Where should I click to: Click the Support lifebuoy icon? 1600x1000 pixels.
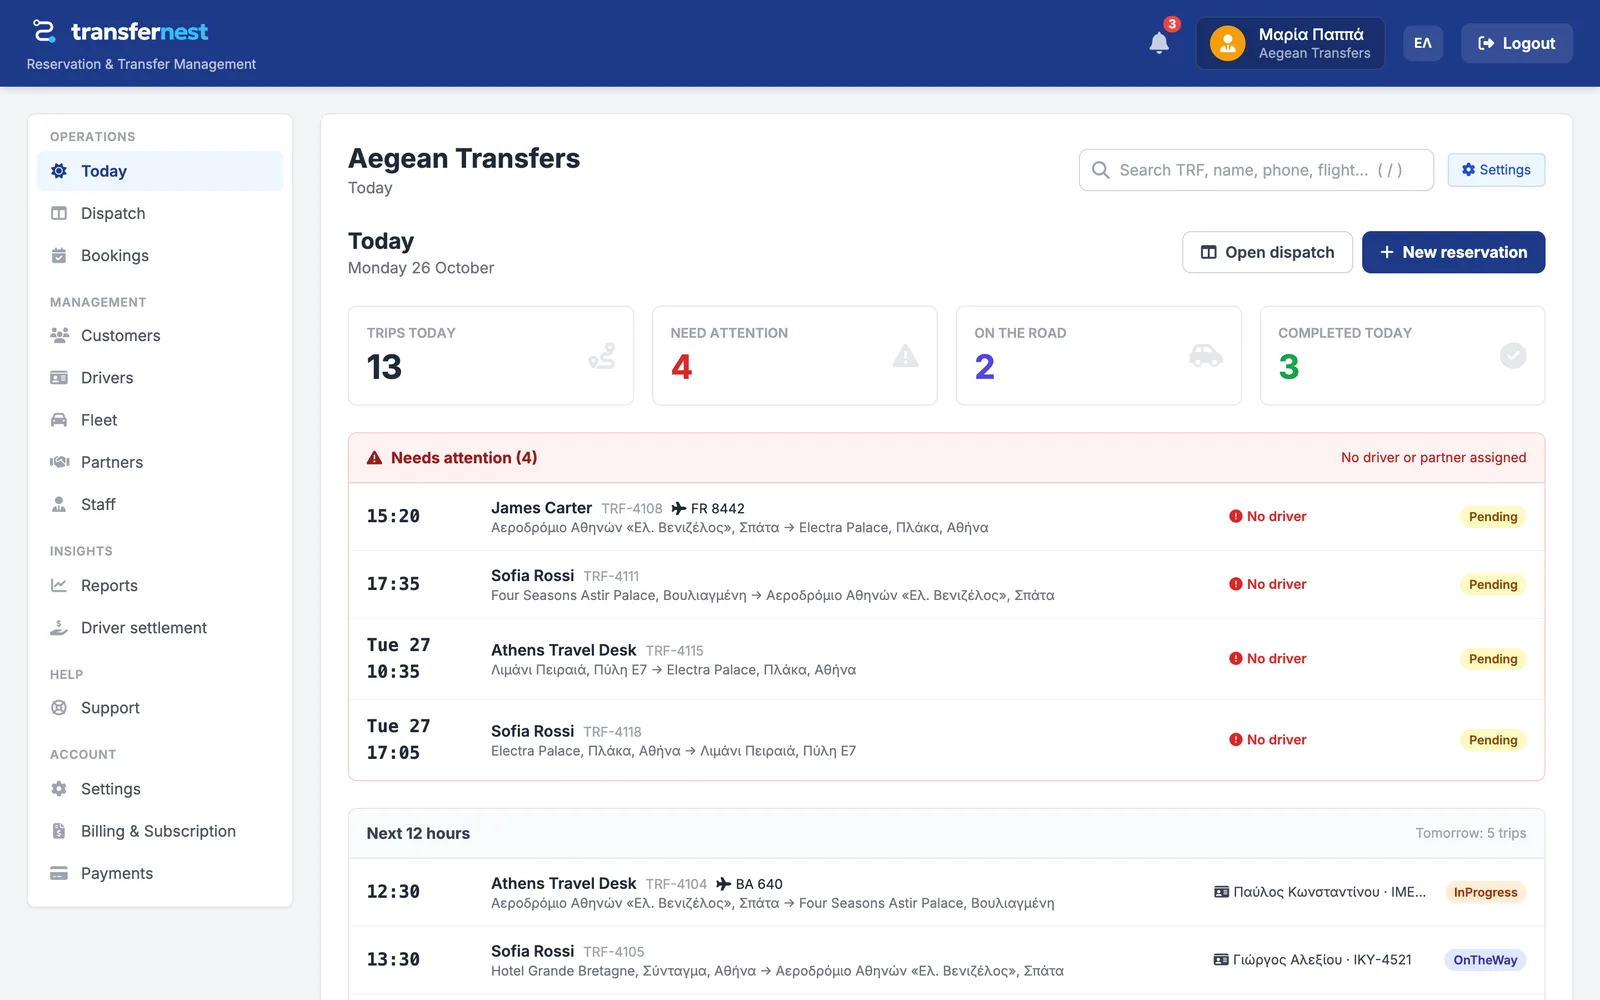pos(59,707)
